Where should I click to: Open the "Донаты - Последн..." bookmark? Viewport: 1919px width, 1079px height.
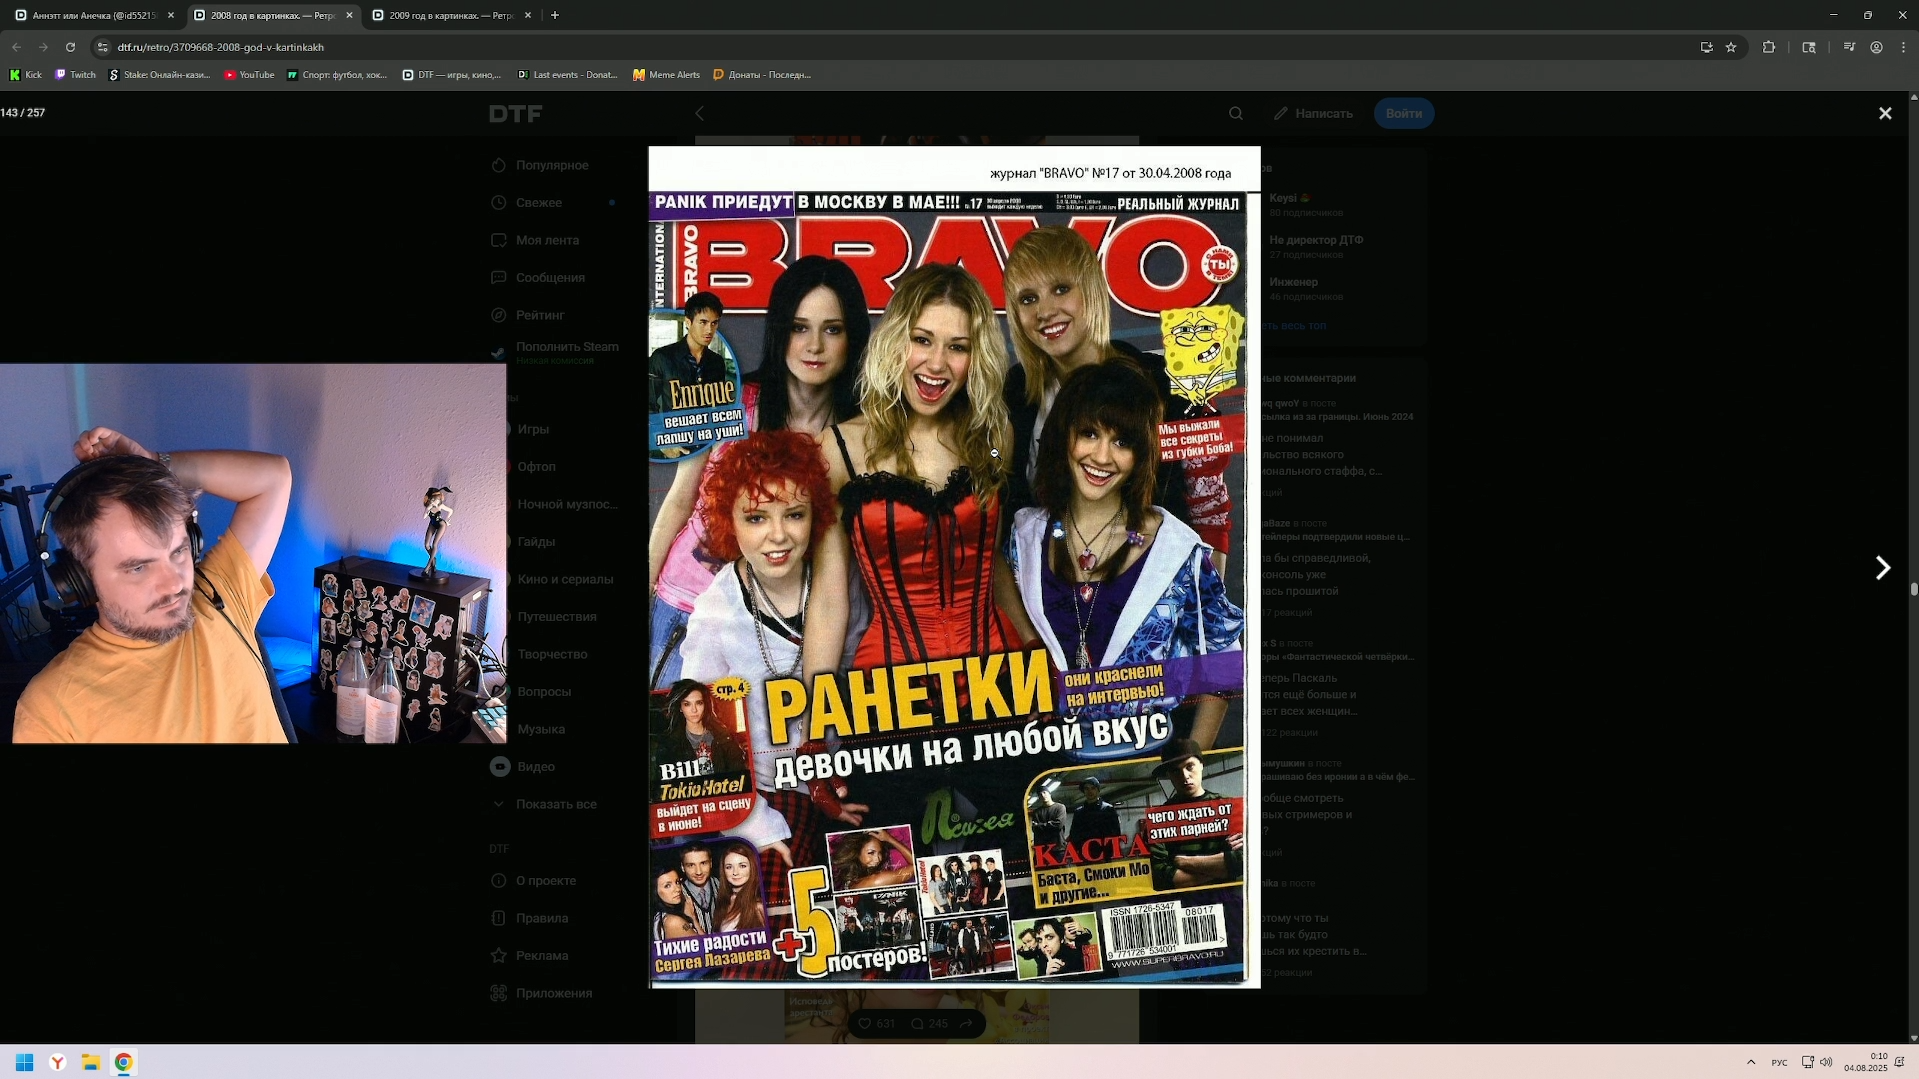(x=762, y=75)
